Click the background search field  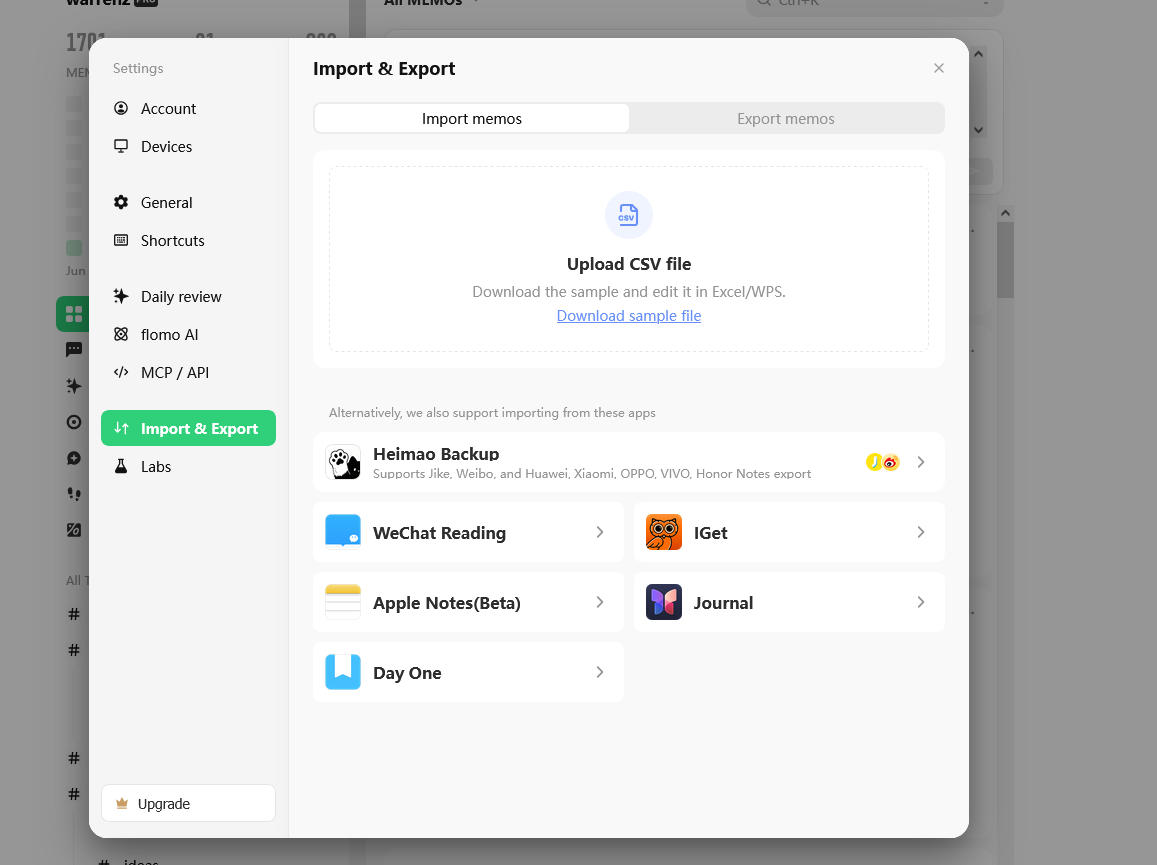pos(876,4)
